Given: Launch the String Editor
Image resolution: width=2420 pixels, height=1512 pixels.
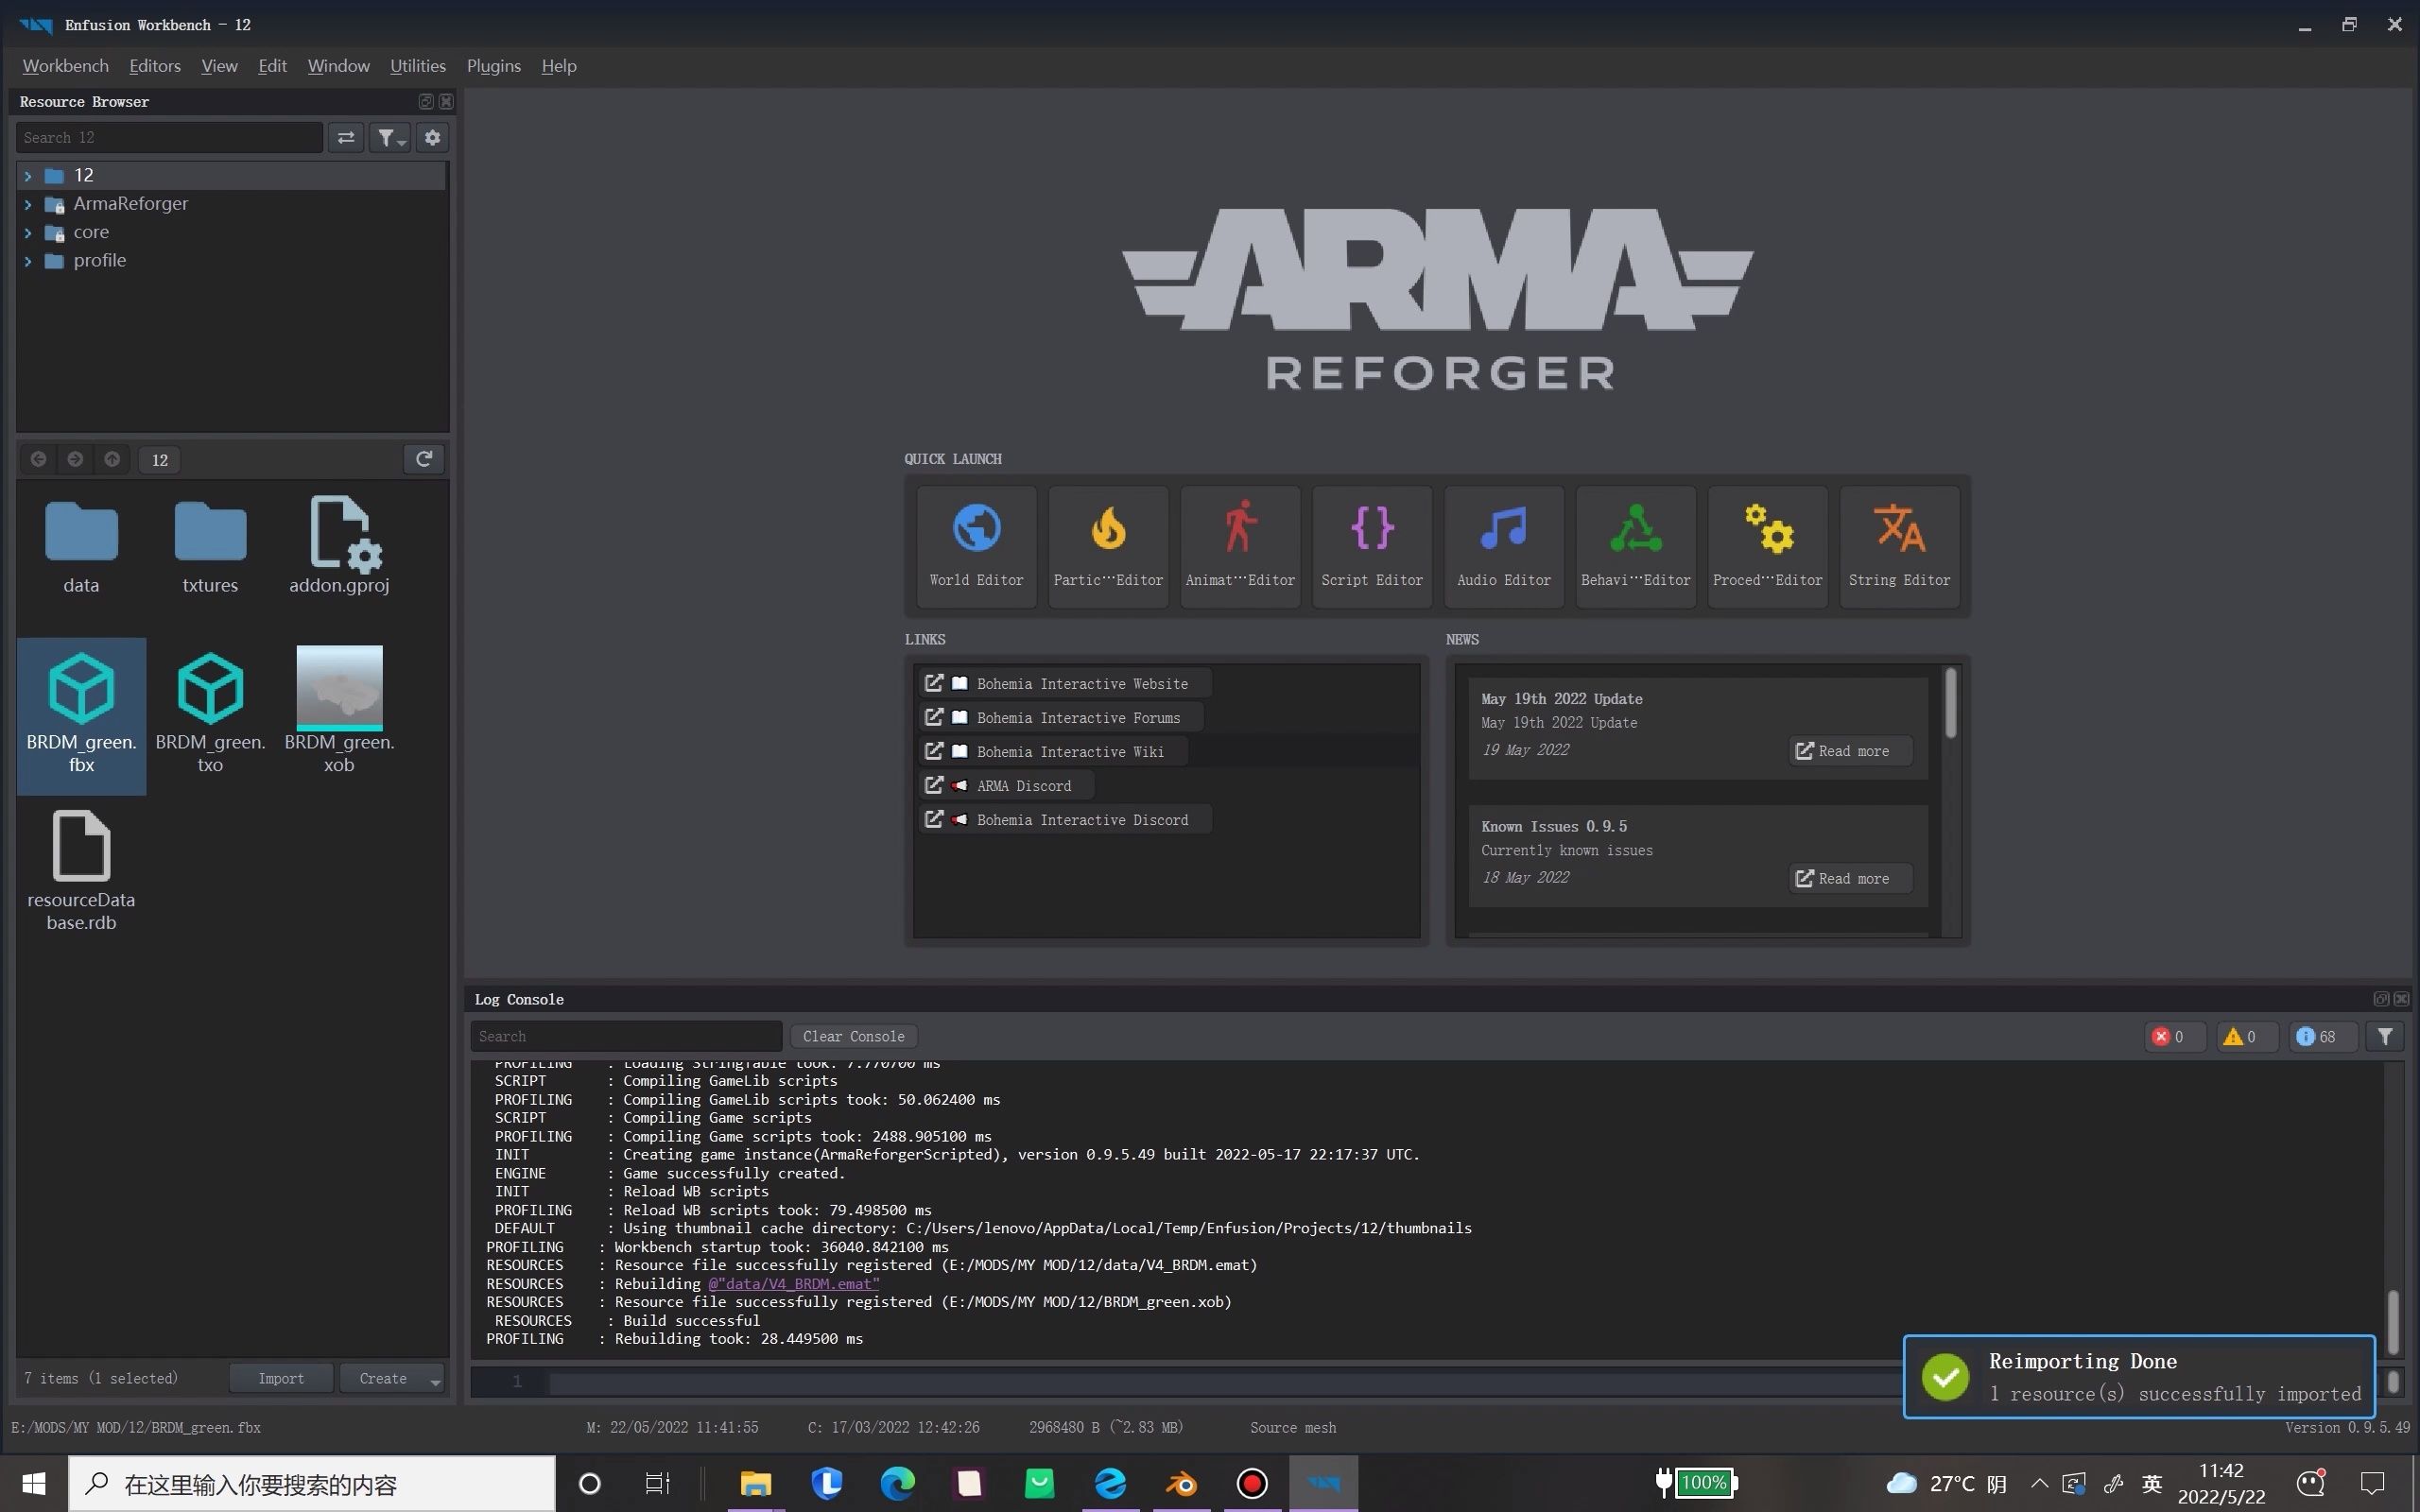Looking at the screenshot, I should click(x=1899, y=546).
